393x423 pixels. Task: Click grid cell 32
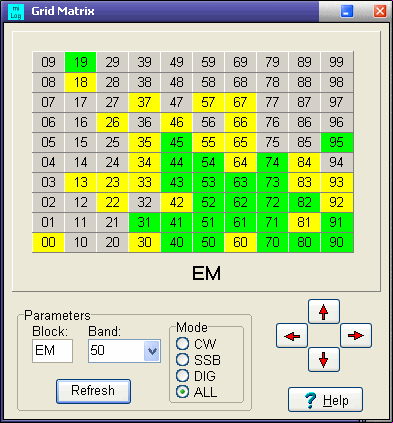click(144, 202)
